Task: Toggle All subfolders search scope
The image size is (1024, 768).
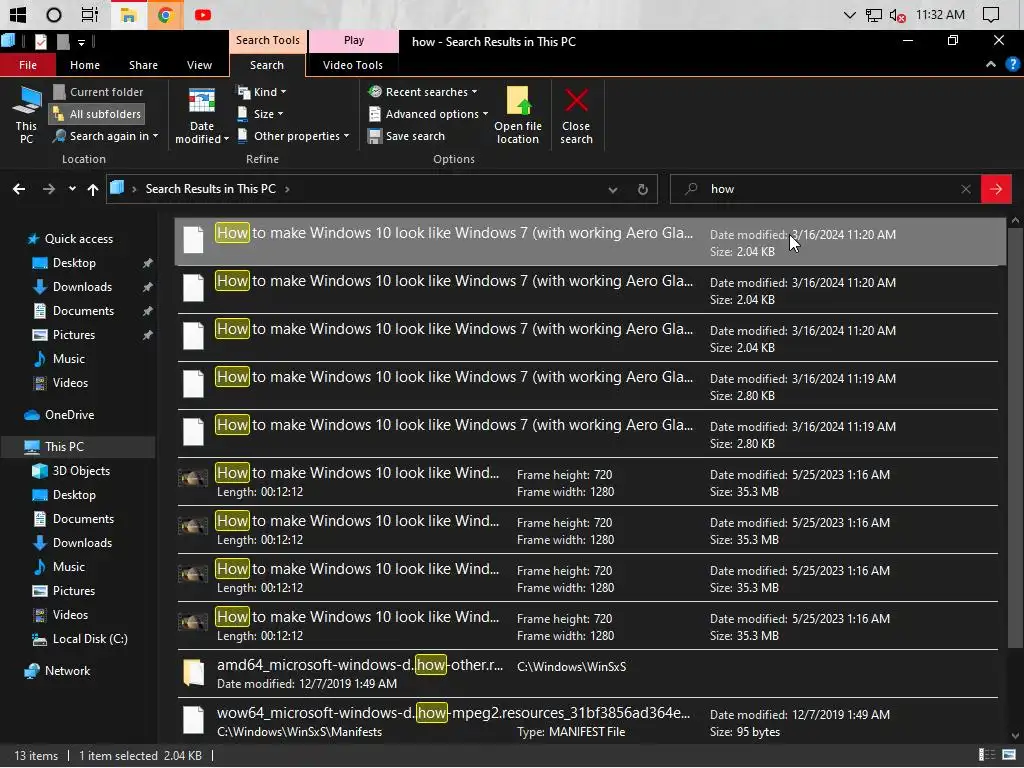Action: (97, 114)
